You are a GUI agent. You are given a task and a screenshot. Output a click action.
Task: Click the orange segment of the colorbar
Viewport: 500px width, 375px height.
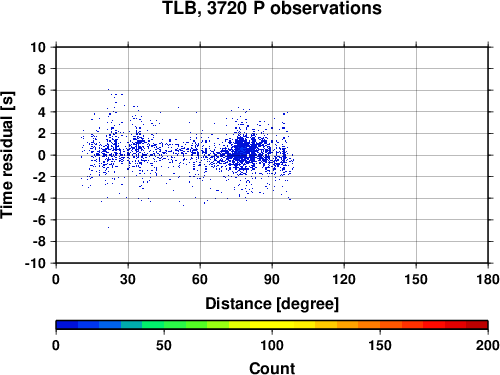pyautogui.click(x=369, y=325)
